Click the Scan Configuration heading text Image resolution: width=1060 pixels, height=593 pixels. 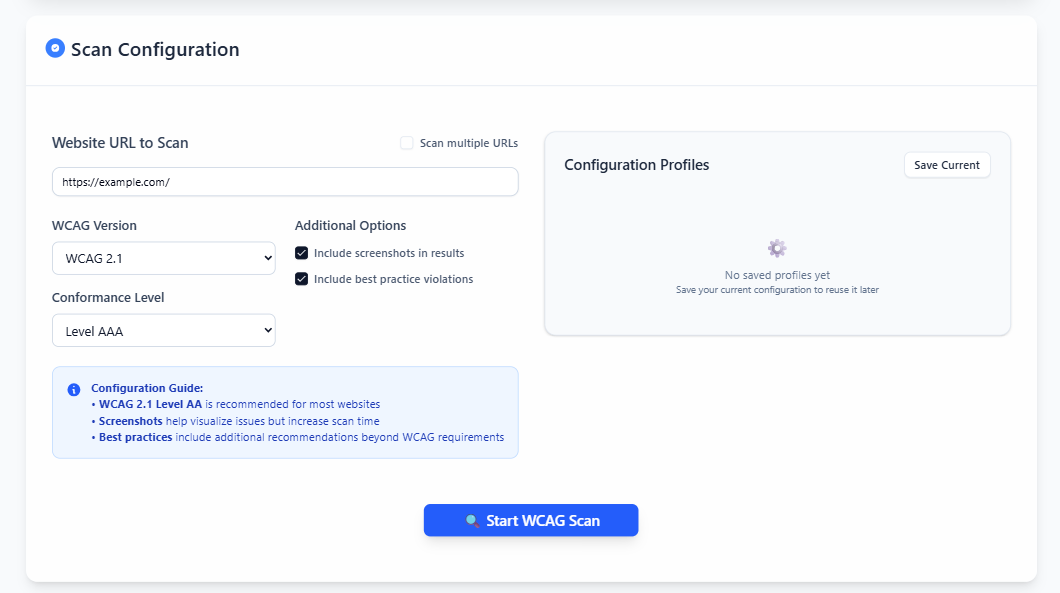[x=155, y=49]
